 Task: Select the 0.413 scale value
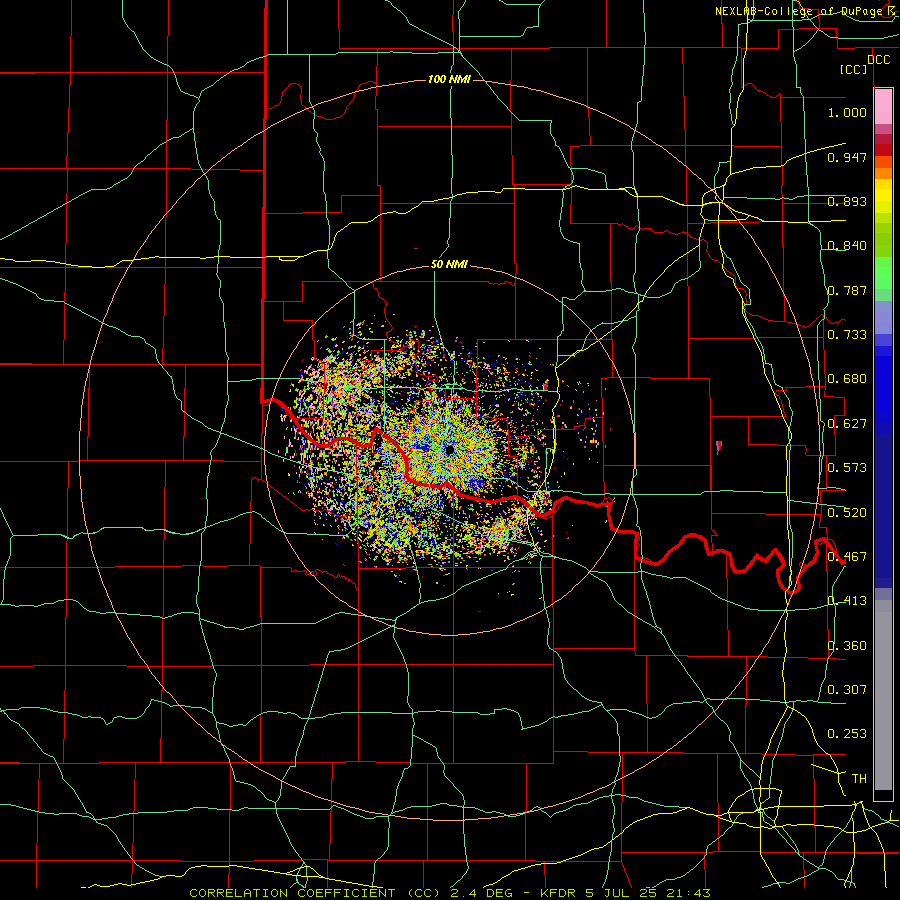847,601
